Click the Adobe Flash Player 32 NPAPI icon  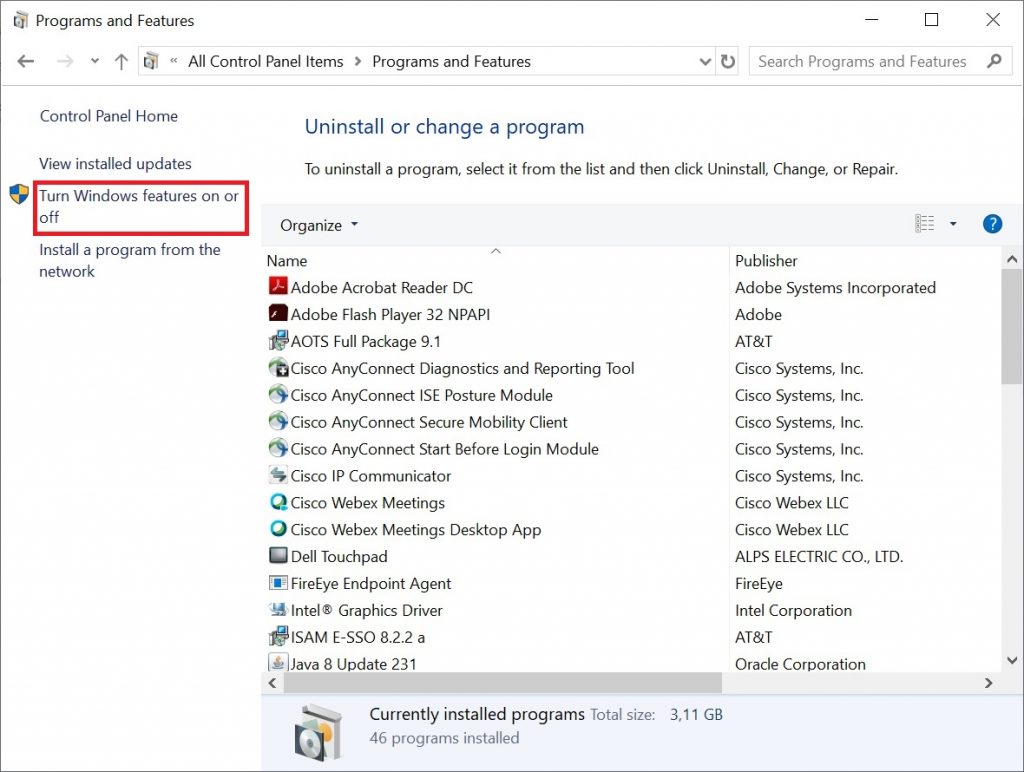coord(278,313)
